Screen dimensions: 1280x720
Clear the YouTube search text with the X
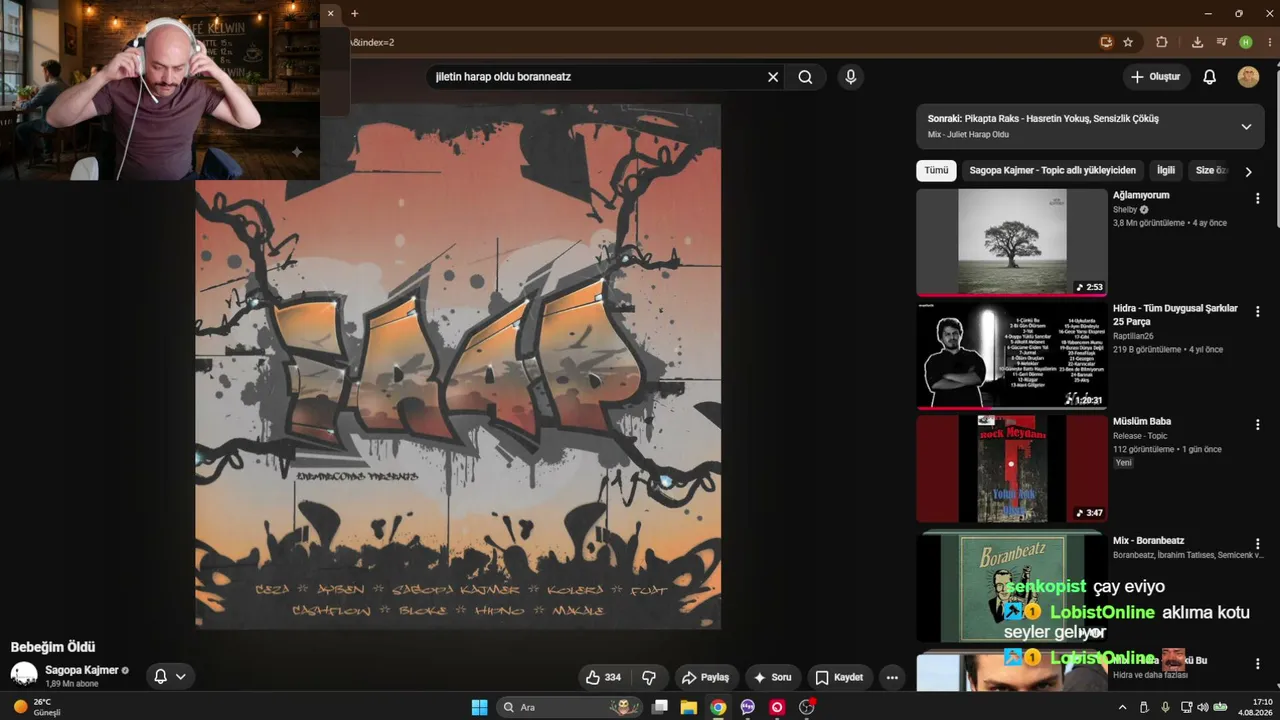773,77
